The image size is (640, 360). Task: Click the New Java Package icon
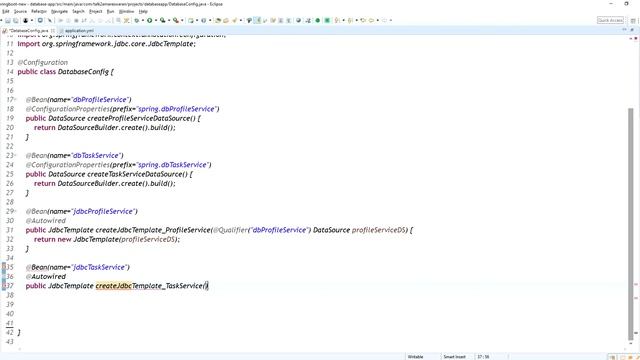191,20
